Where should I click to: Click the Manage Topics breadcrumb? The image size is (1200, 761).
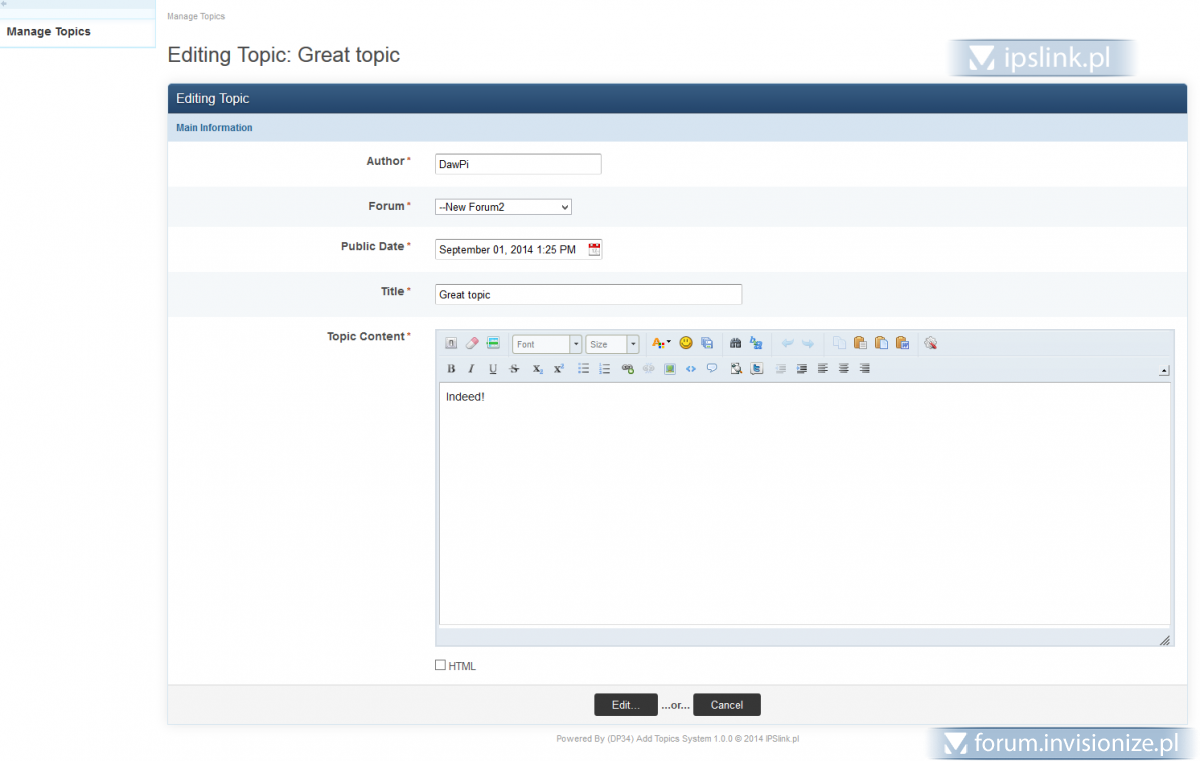pos(196,17)
